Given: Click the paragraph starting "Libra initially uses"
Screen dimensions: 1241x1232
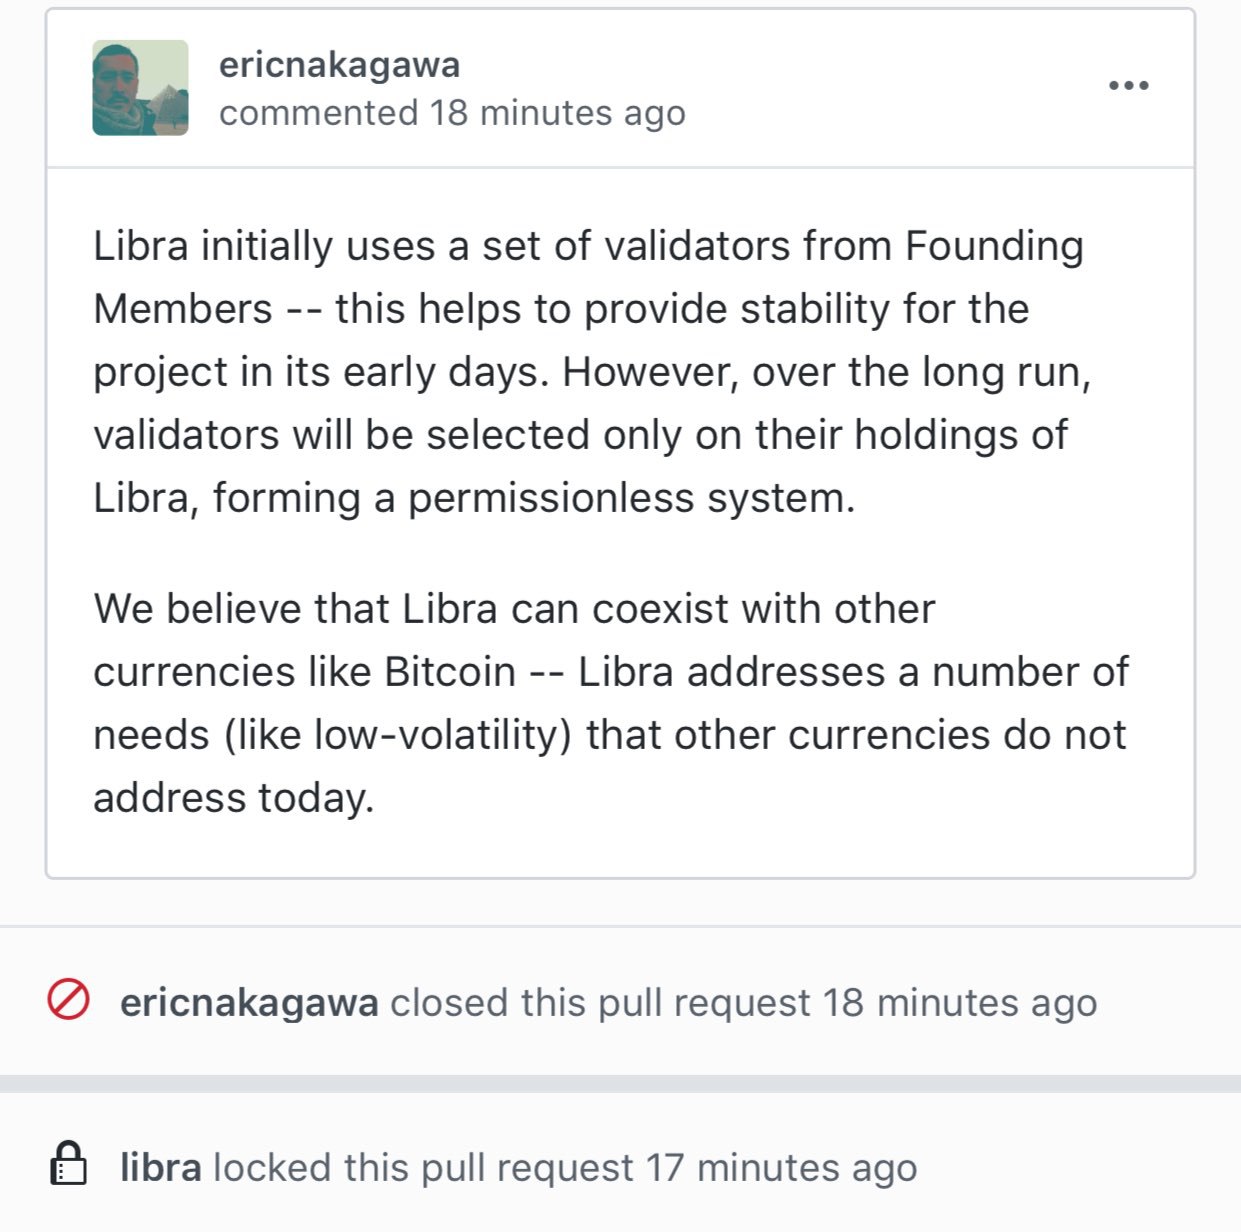Looking at the screenshot, I should click(591, 371).
